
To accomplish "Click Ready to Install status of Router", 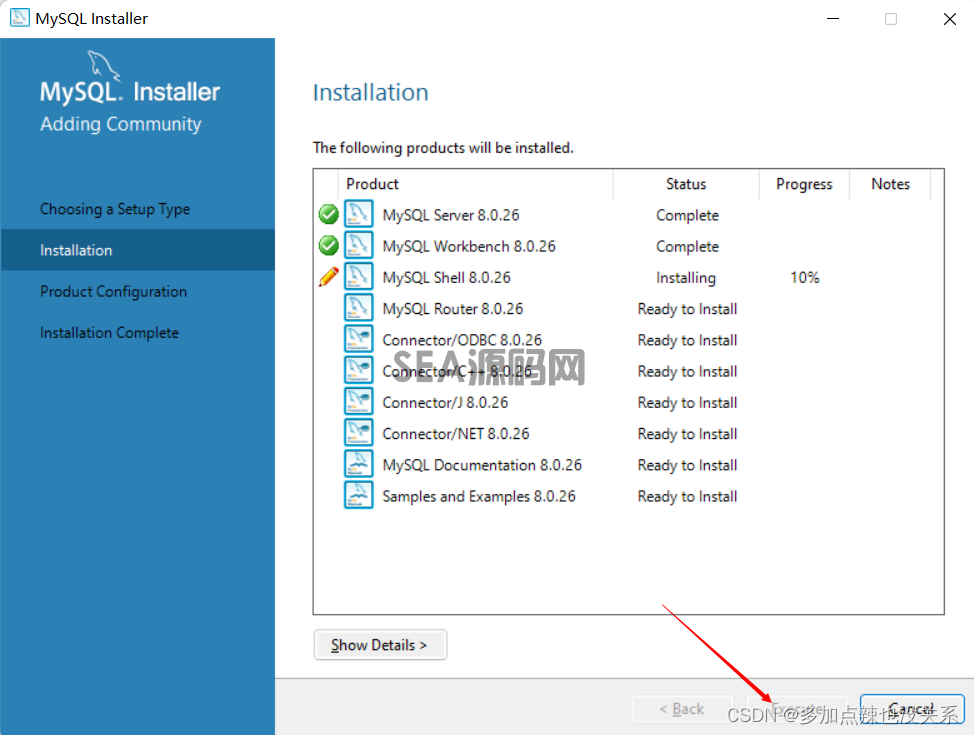I will (687, 309).
